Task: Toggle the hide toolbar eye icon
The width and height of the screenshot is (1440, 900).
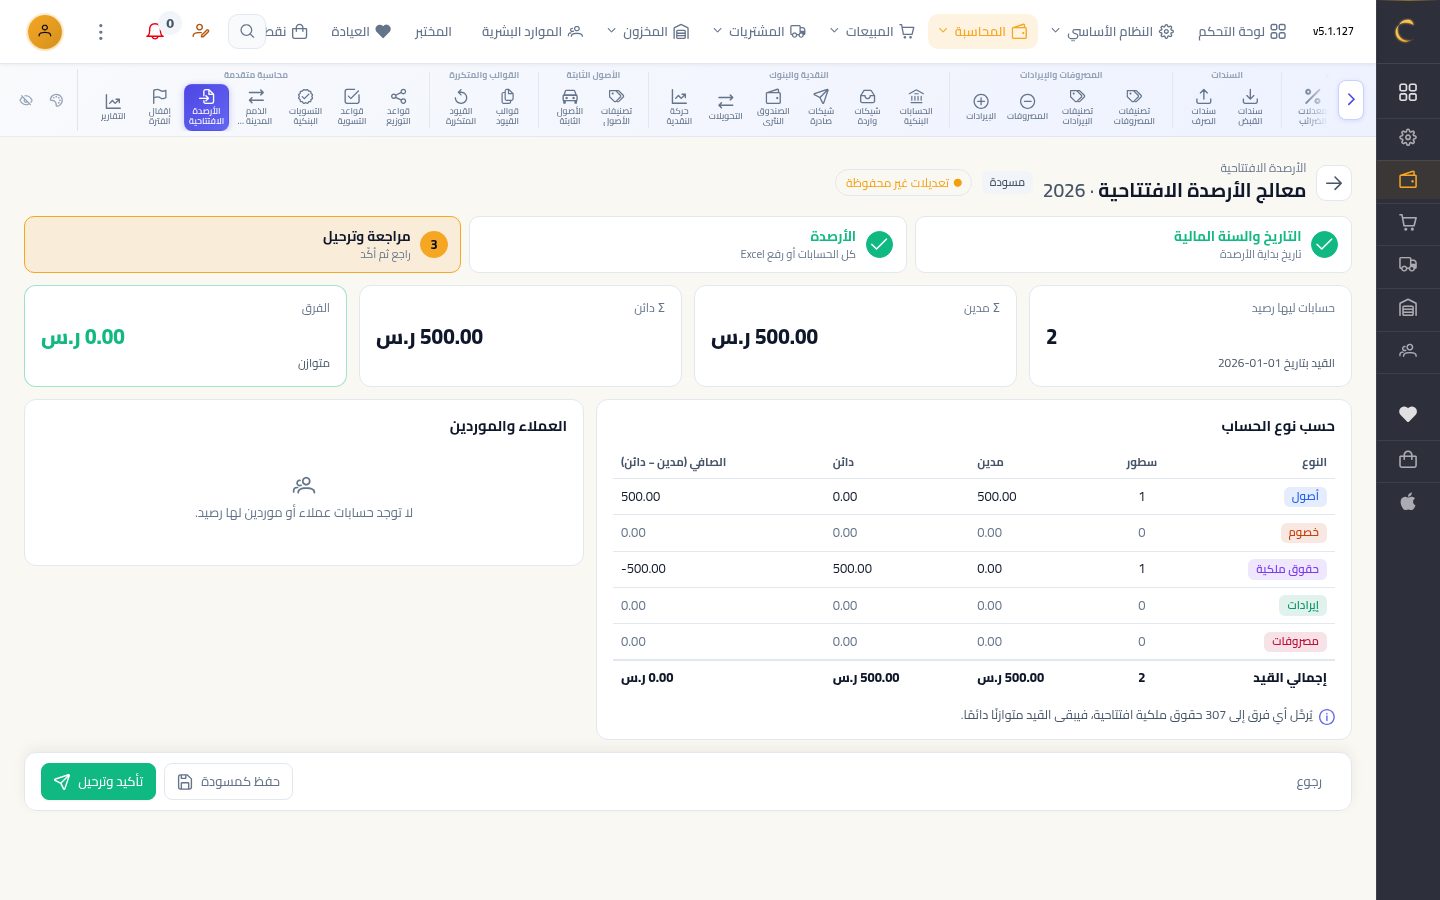Action: 26,100
